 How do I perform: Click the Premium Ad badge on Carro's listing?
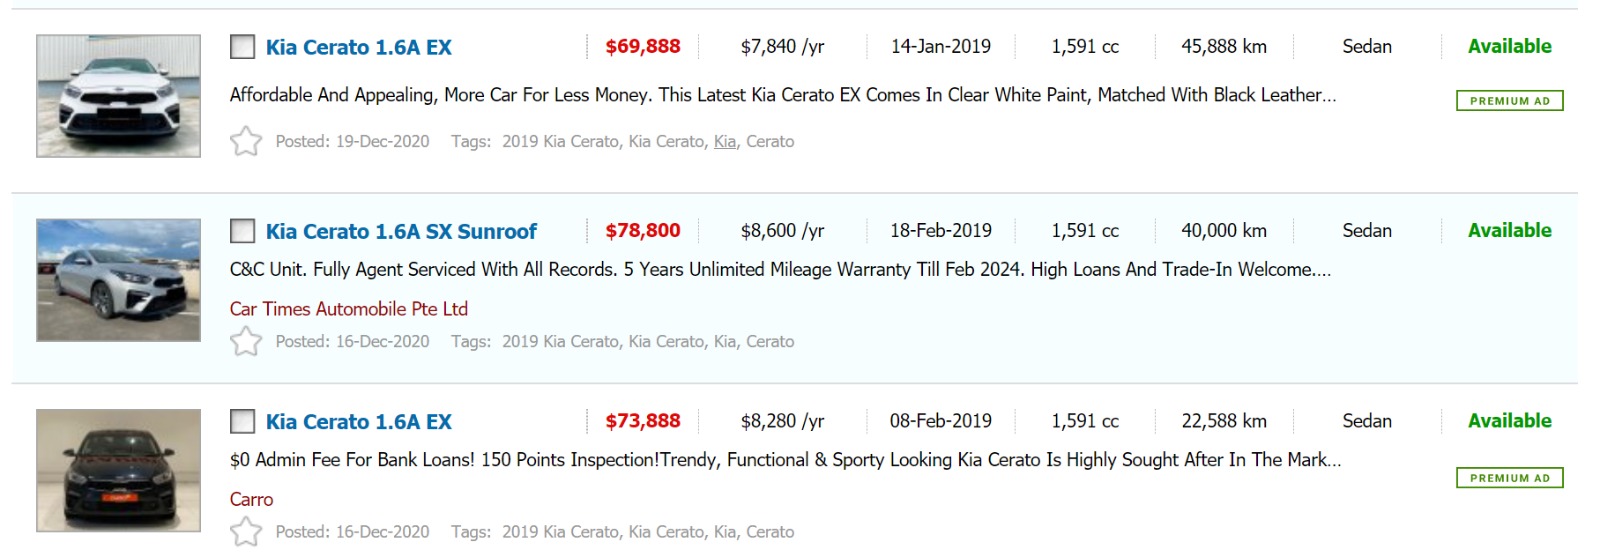[1509, 478]
